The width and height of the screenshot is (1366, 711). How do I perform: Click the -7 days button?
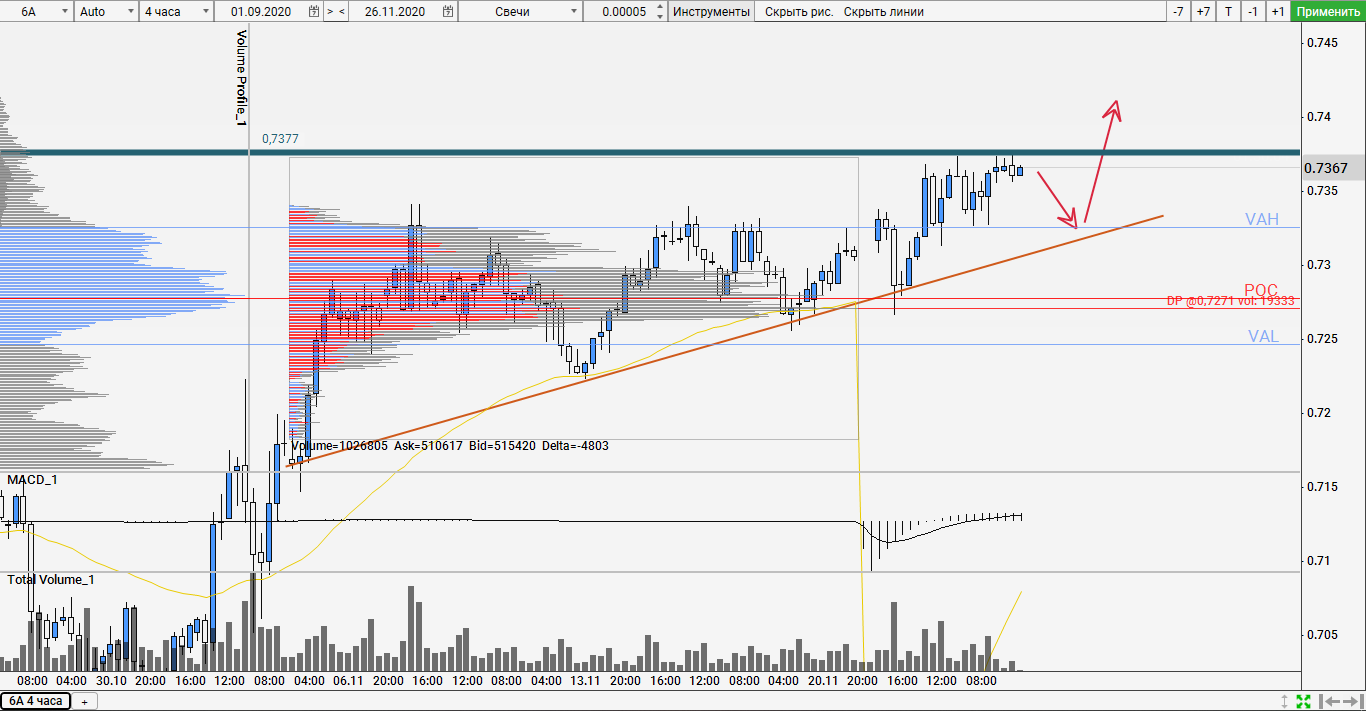pos(1179,12)
